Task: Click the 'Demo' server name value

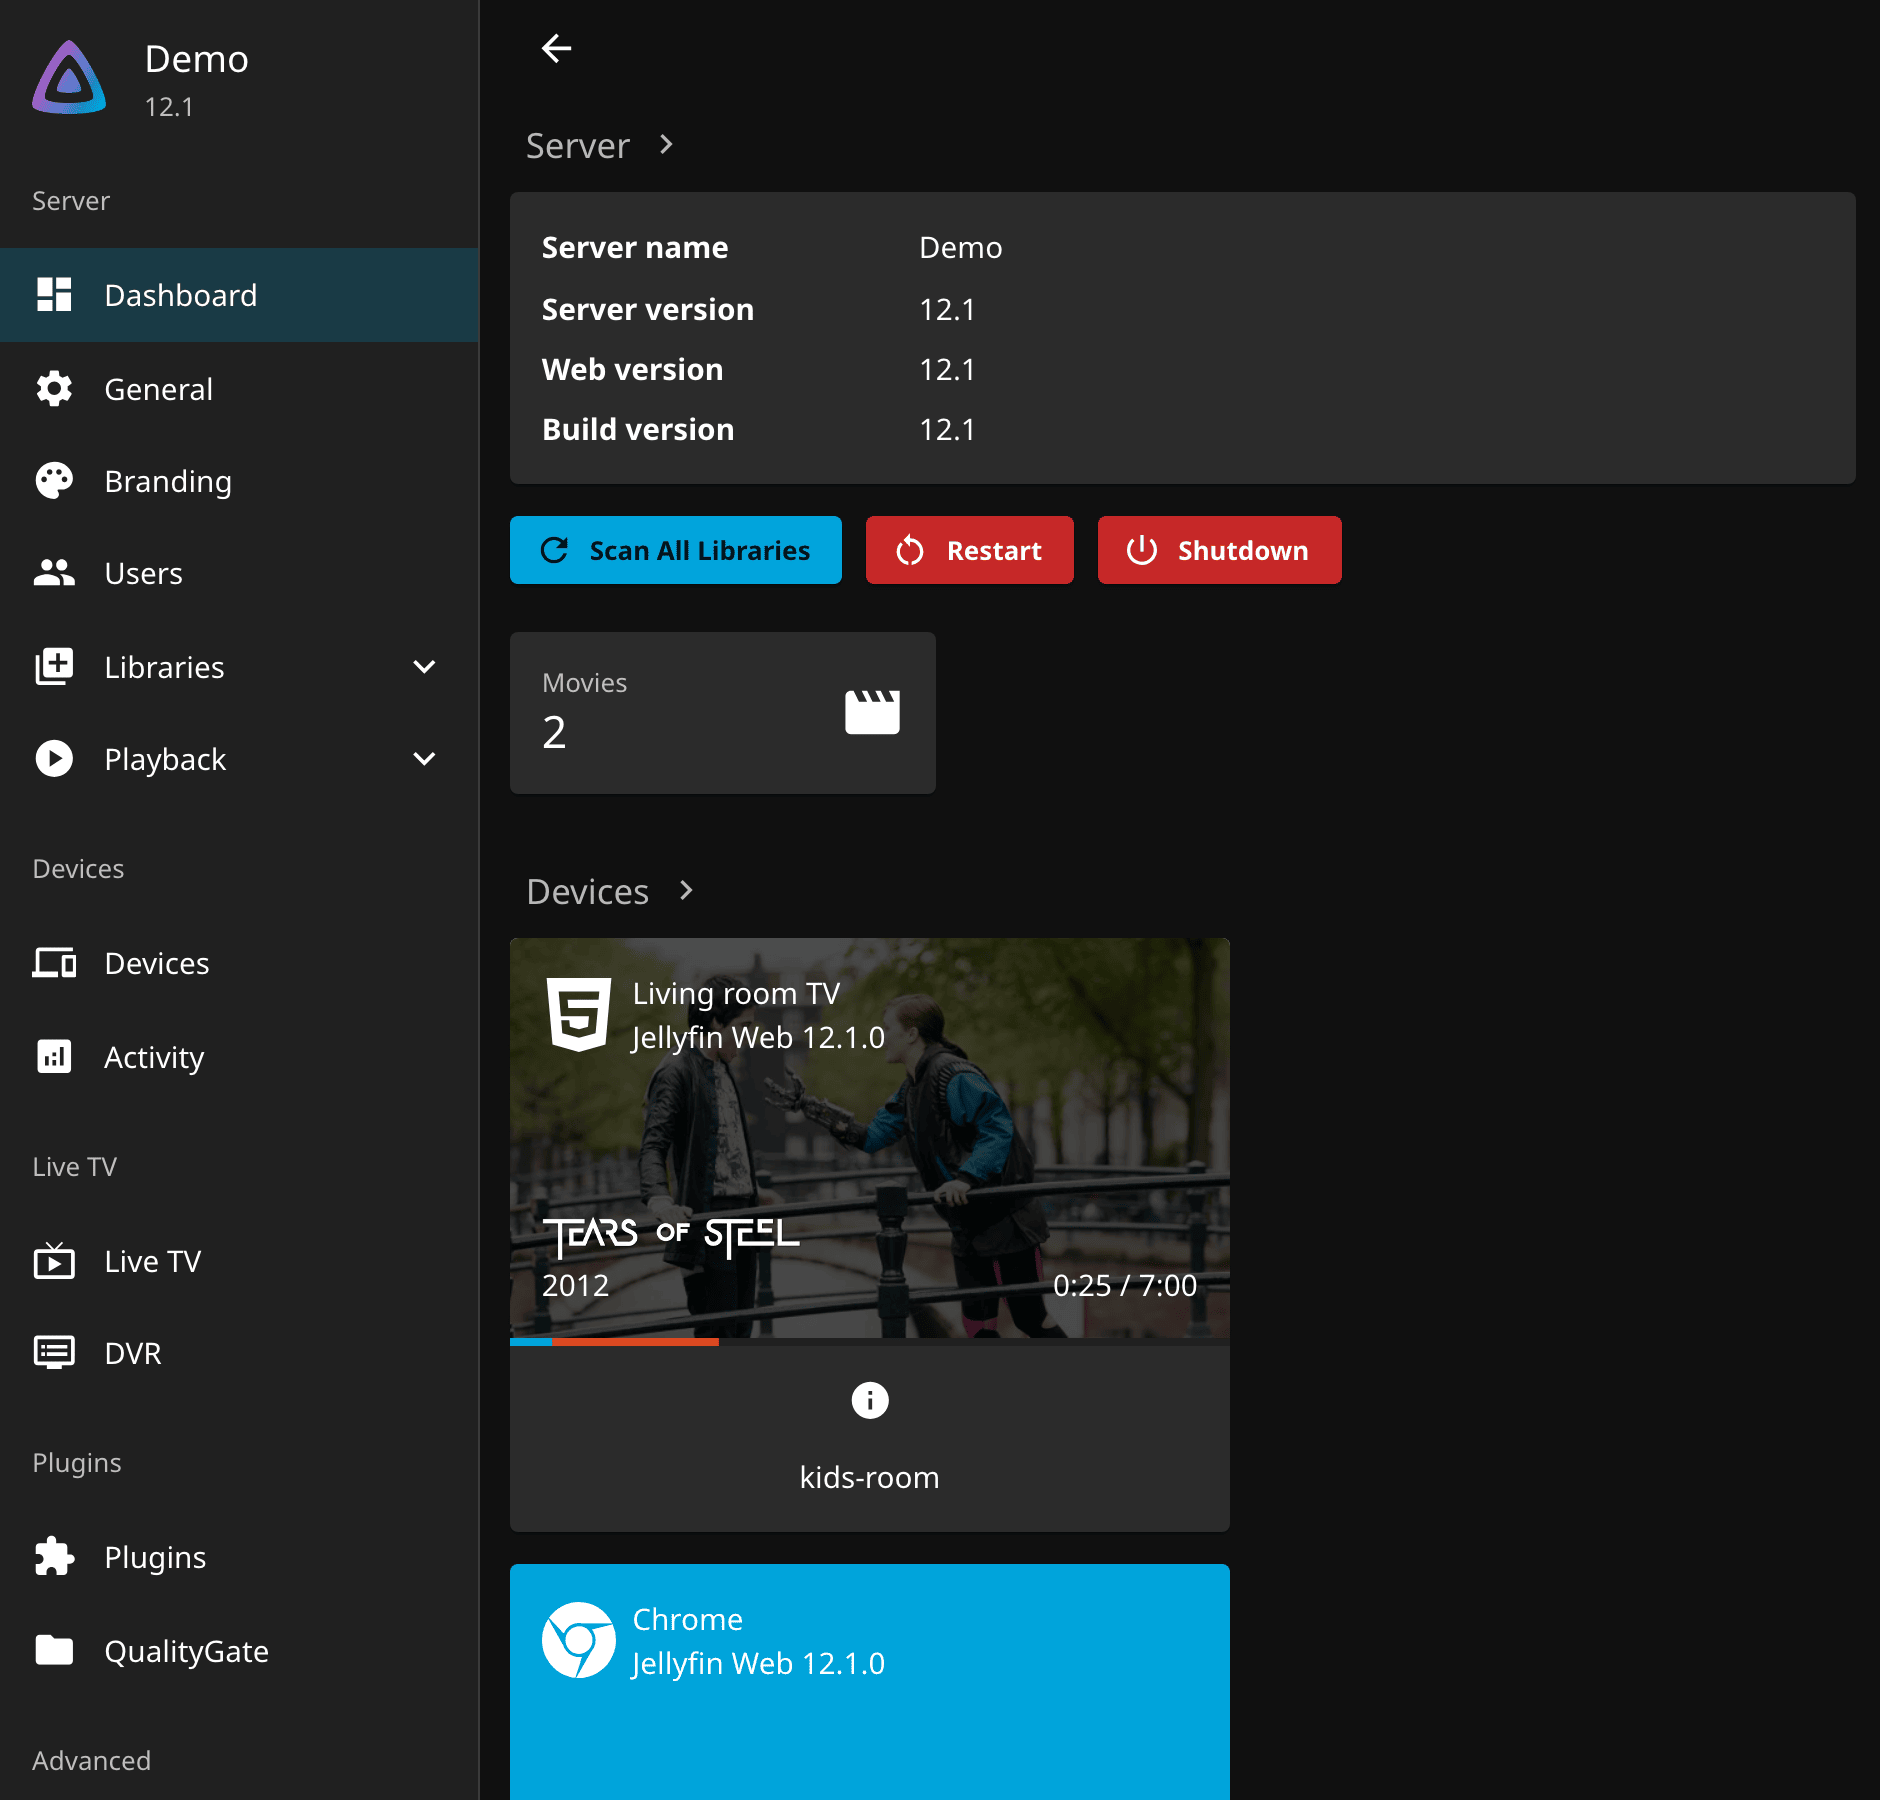Action: point(960,247)
